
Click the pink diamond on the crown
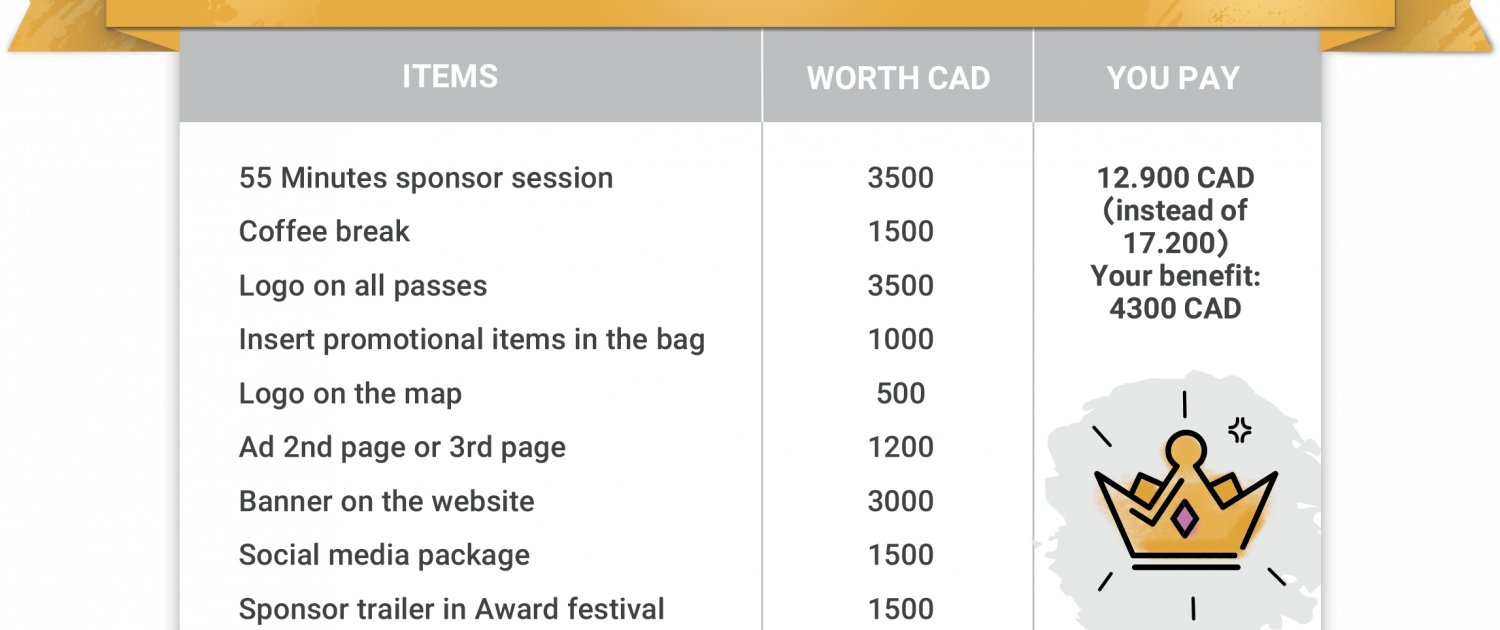click(1185, 517)
